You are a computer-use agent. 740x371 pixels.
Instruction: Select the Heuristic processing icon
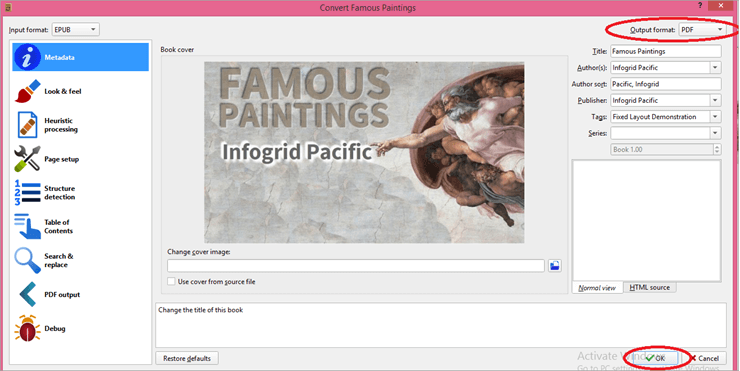pos(27,125)
